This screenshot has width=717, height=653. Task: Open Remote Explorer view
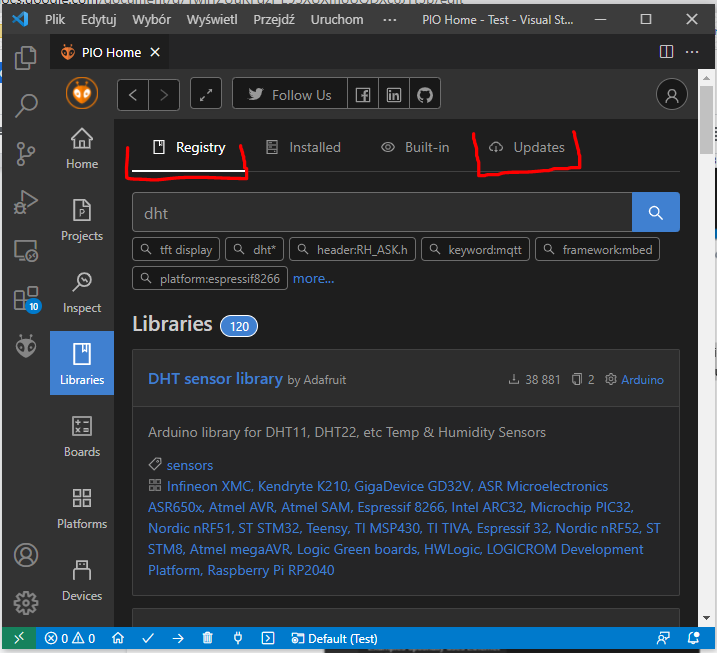point(26,250)
